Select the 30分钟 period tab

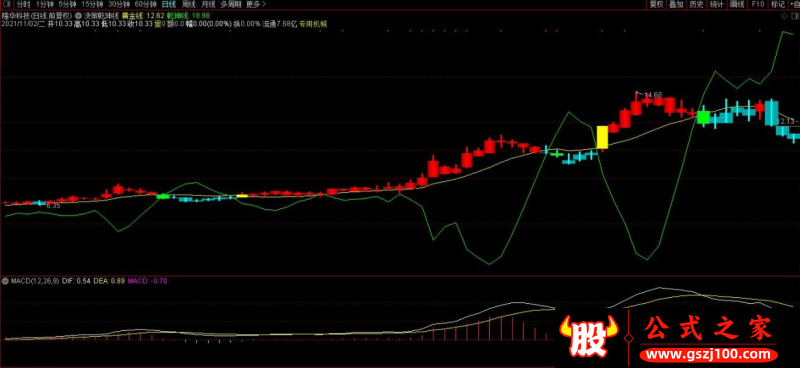(118, 4)
